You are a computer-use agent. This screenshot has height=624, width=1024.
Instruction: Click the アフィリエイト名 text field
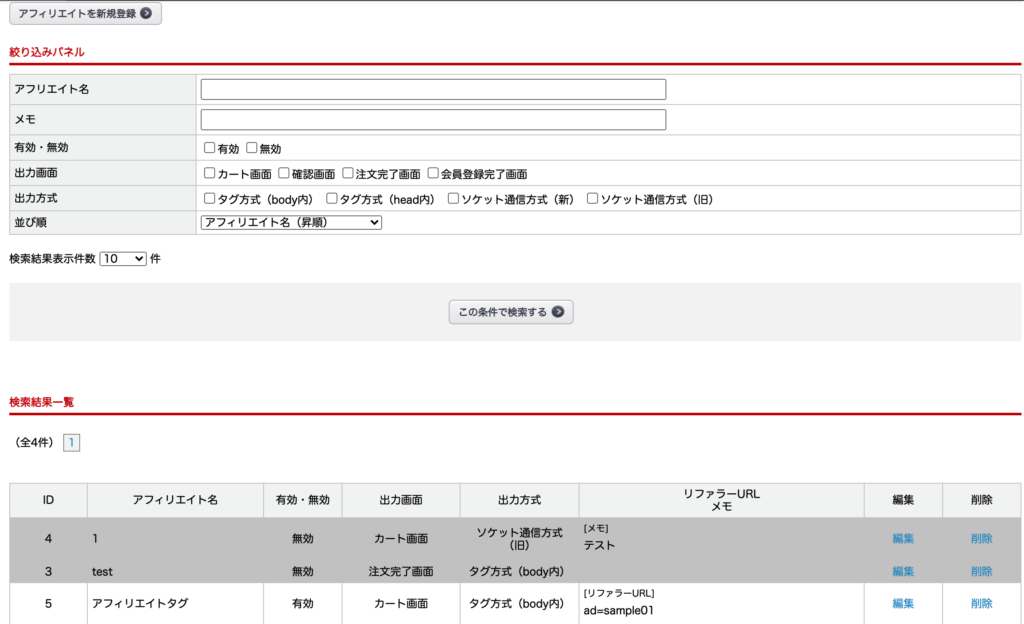coord(433,90)
